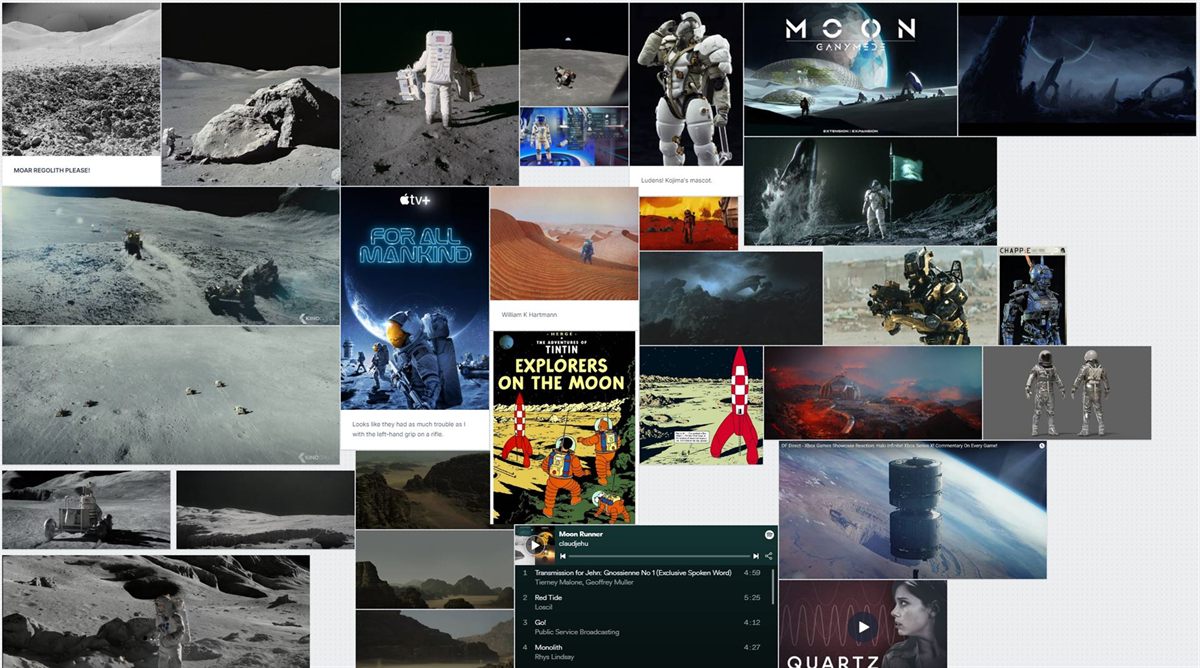
Task: Select the lunar module with Earth photo
Action: click(573, 54)
